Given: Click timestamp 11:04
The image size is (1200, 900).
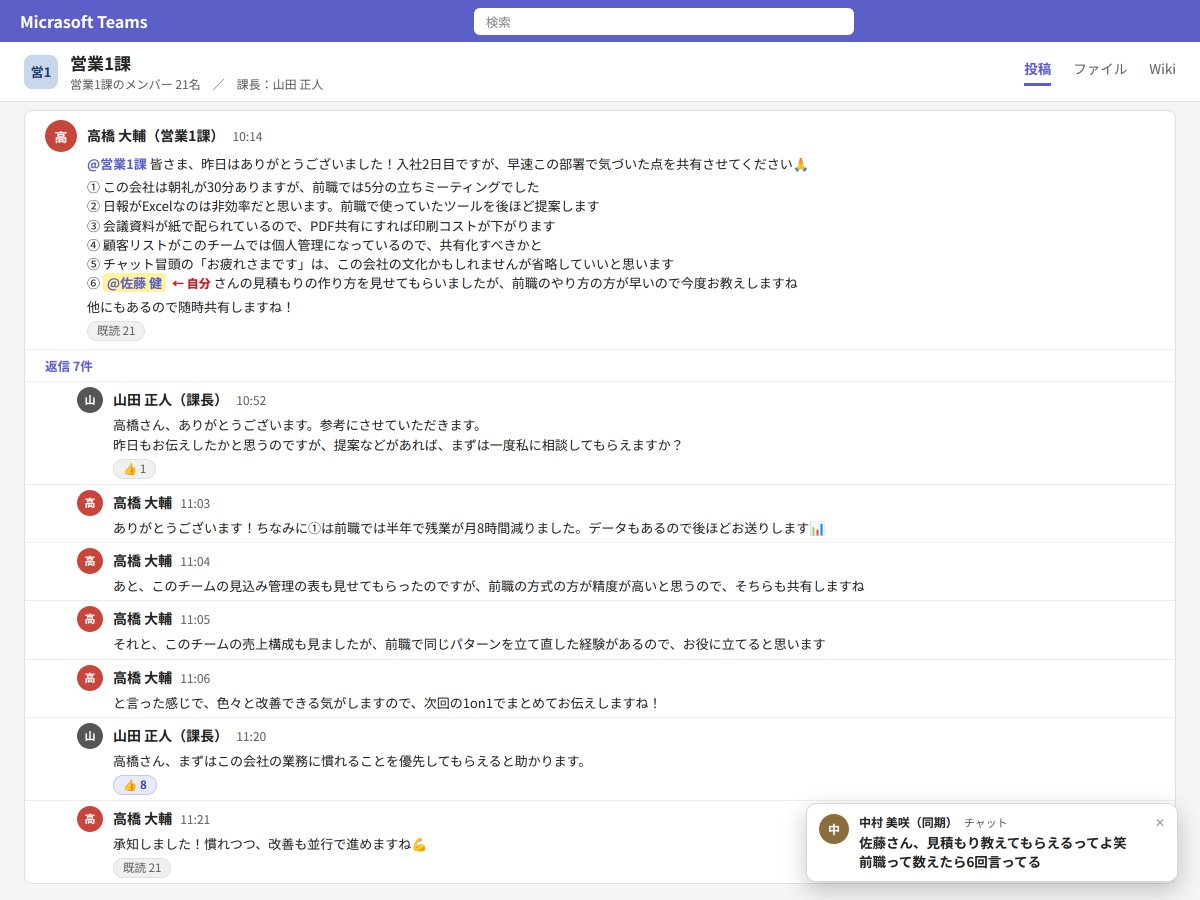Looking at the screenshot, I should pos(195,562).
